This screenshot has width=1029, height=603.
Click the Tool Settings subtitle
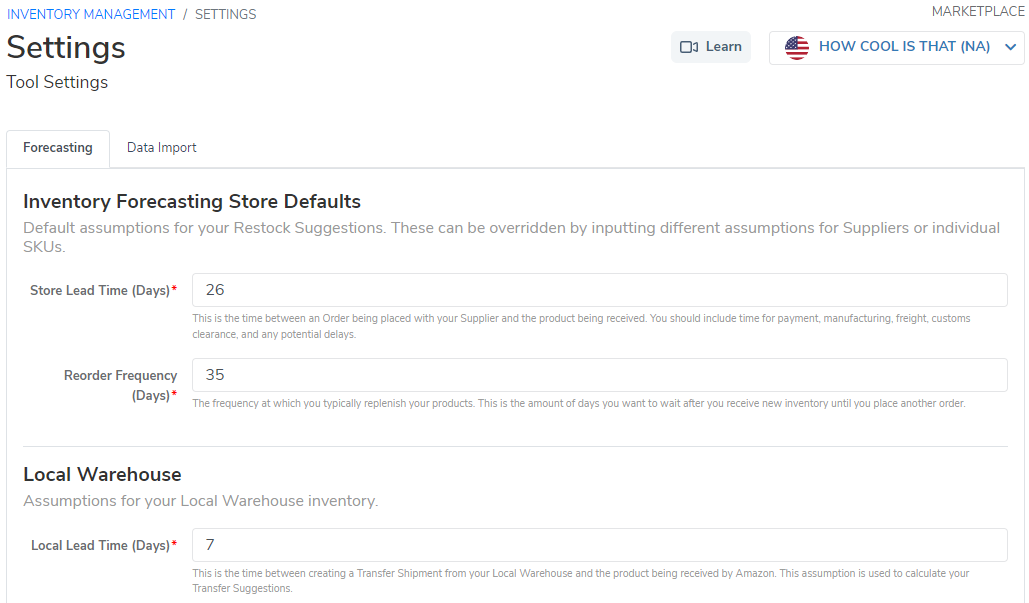pyautogui.click(x=57, y=82)
